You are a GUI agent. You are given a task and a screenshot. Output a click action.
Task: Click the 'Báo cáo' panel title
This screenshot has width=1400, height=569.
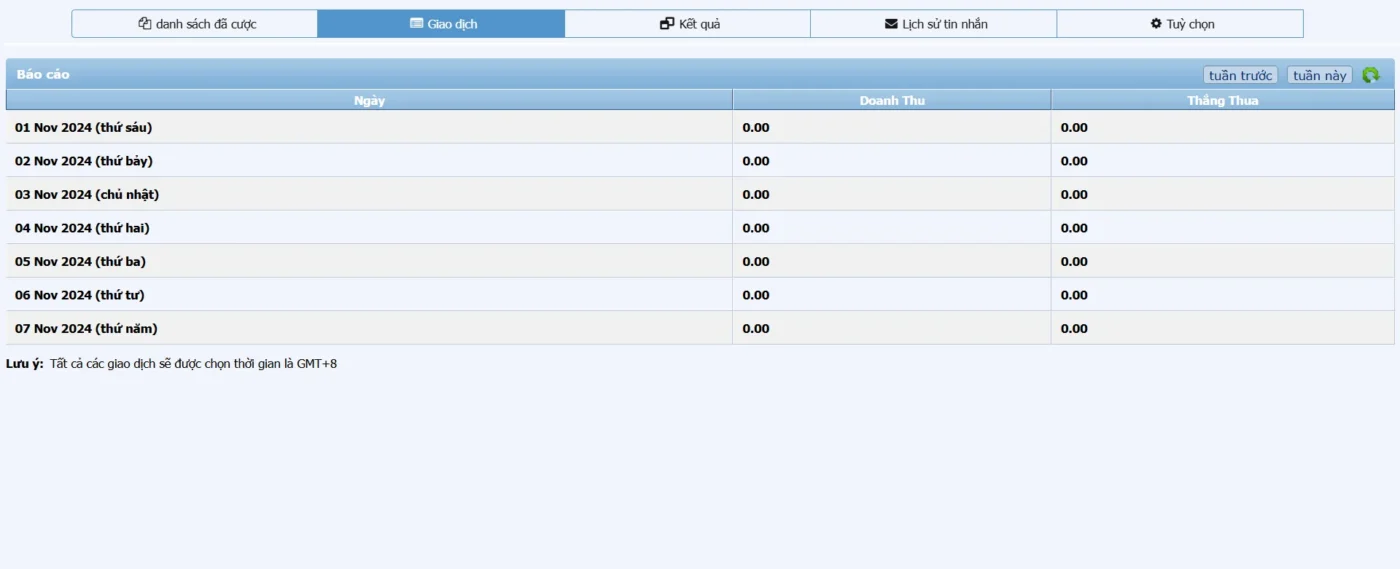click(x=43, y=75)
